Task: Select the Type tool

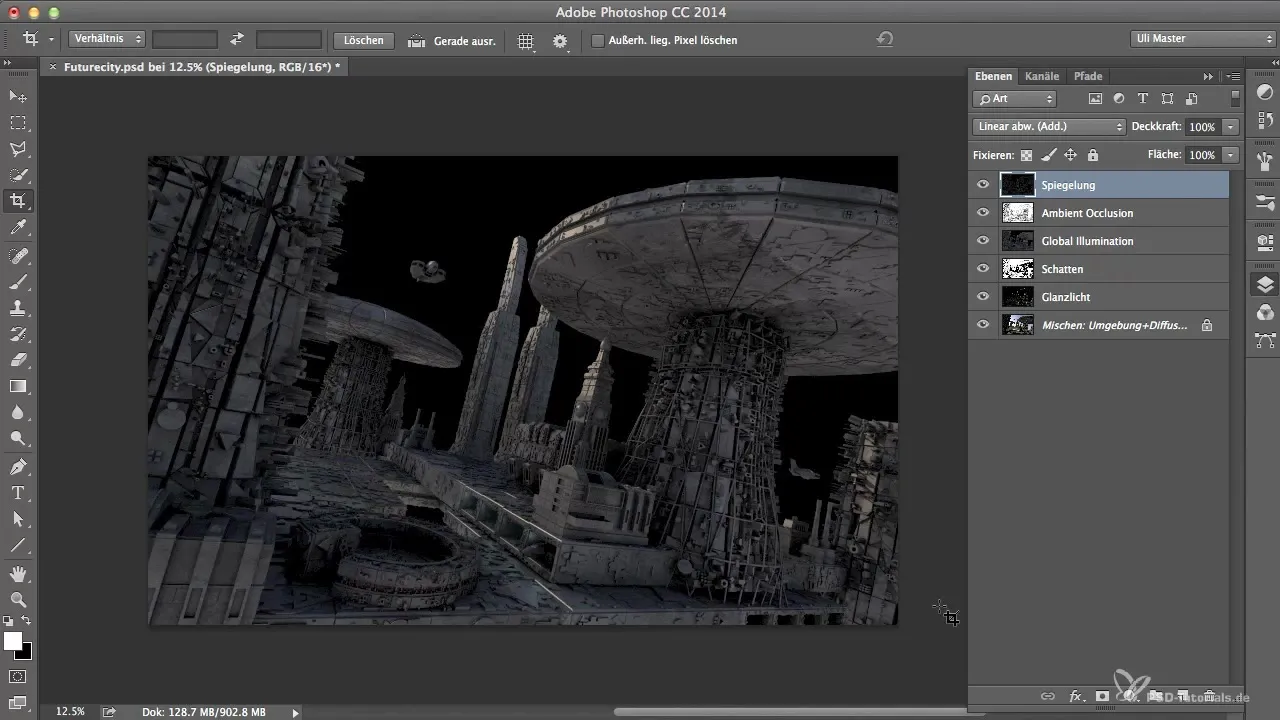Action: [18, 493]
